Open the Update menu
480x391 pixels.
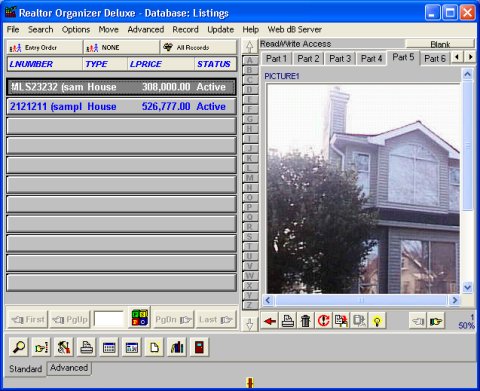tap(220, 29)
